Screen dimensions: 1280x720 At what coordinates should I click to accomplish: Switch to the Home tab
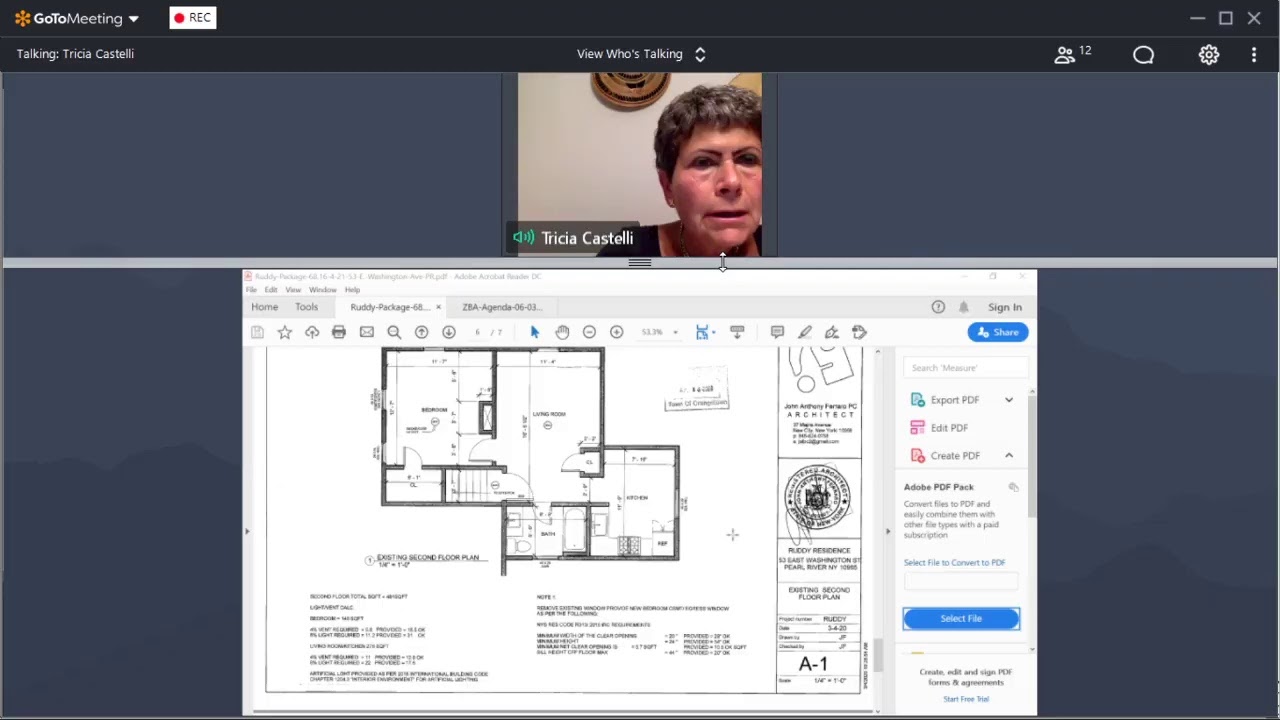tap(265, 307)
